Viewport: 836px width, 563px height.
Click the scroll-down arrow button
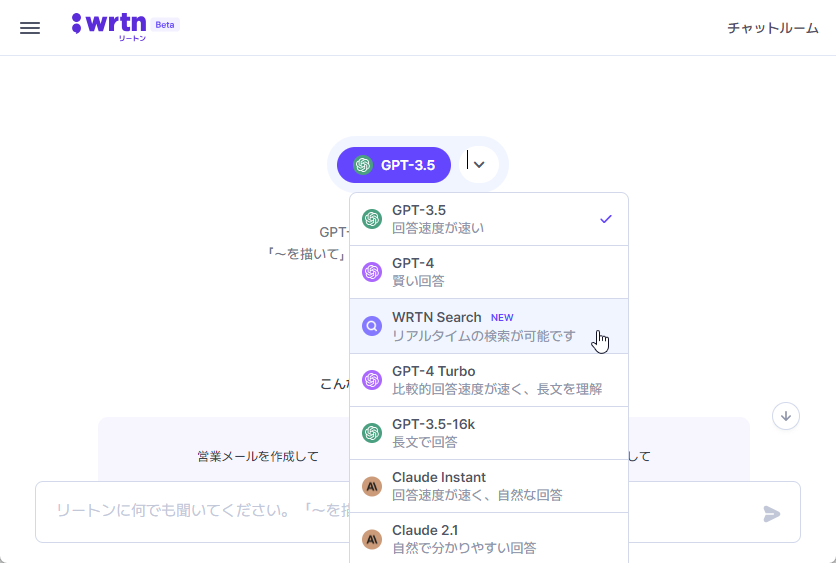(x=785, y=416)
